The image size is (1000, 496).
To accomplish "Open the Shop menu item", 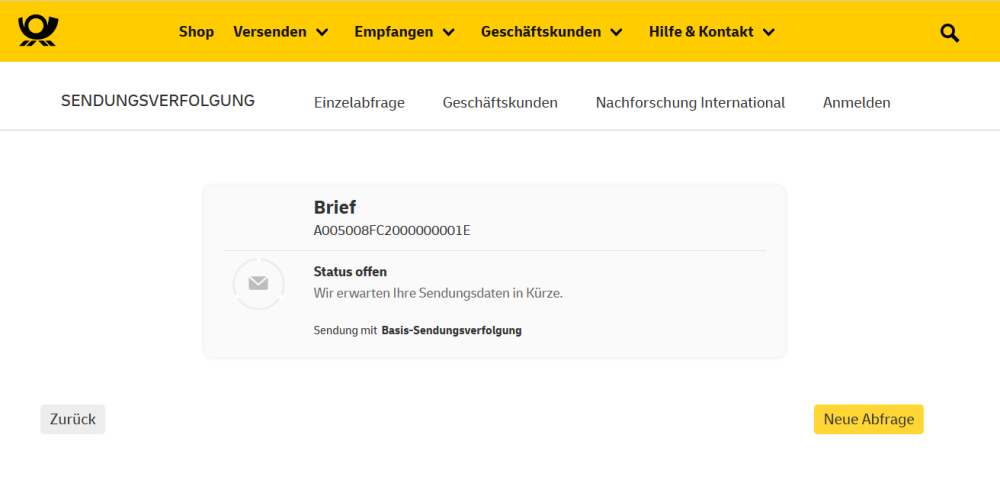I will click(x=196, y=31).
